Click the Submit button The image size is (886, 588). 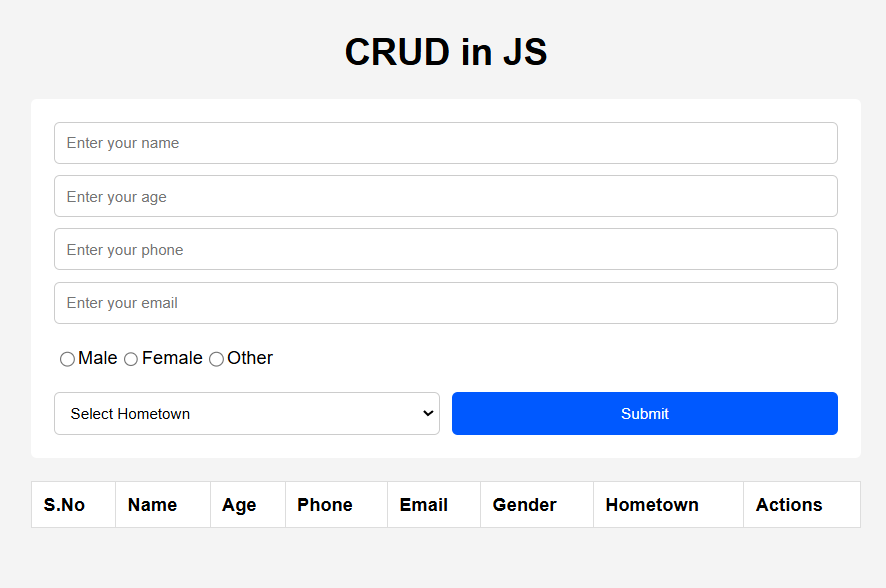pyautogui.click(x=644, y=414)
